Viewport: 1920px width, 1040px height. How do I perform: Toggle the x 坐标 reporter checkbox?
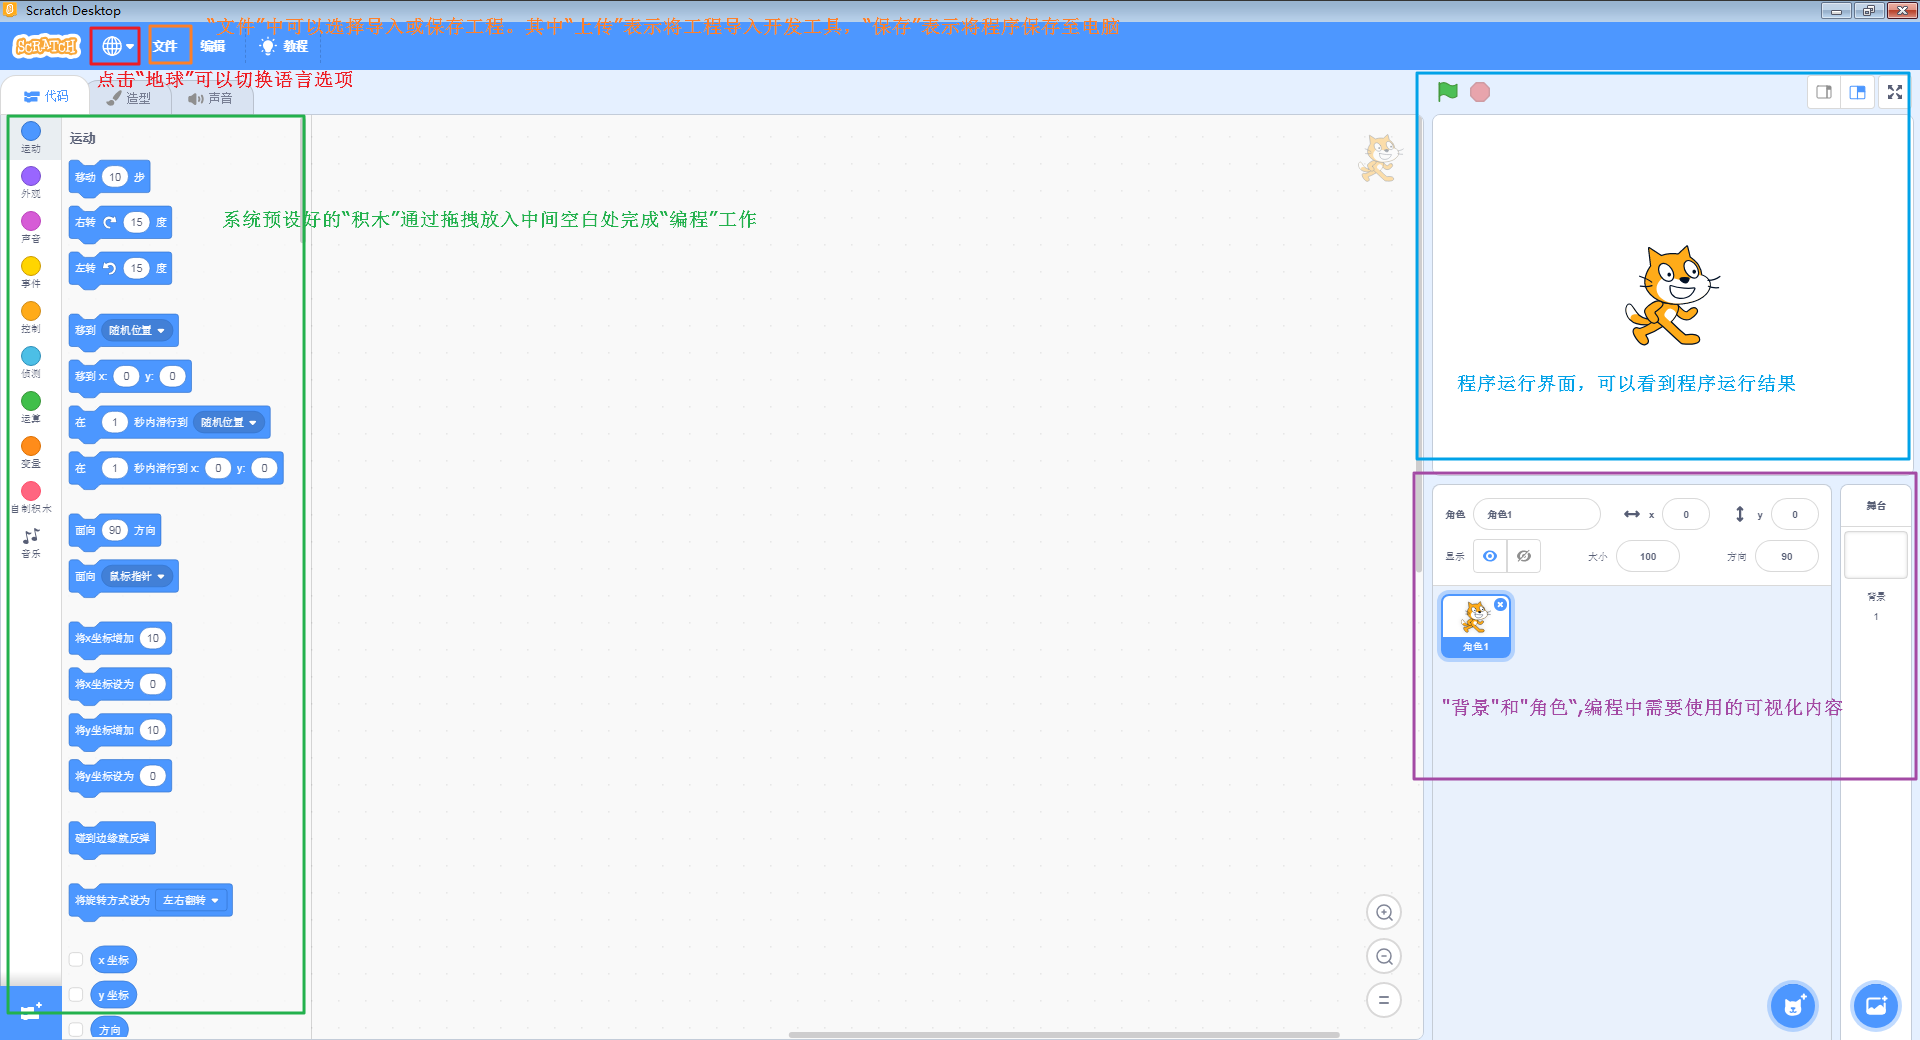click(76, 959)
